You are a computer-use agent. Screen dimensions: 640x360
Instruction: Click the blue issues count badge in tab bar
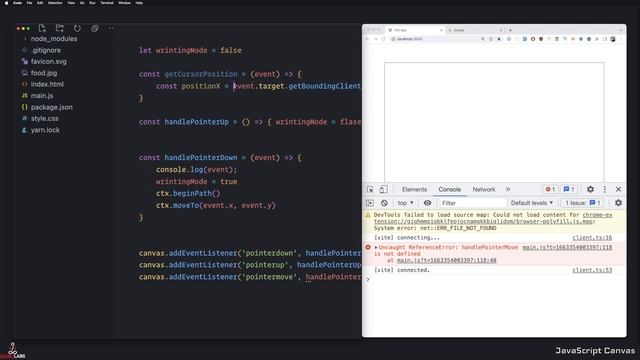569,189
